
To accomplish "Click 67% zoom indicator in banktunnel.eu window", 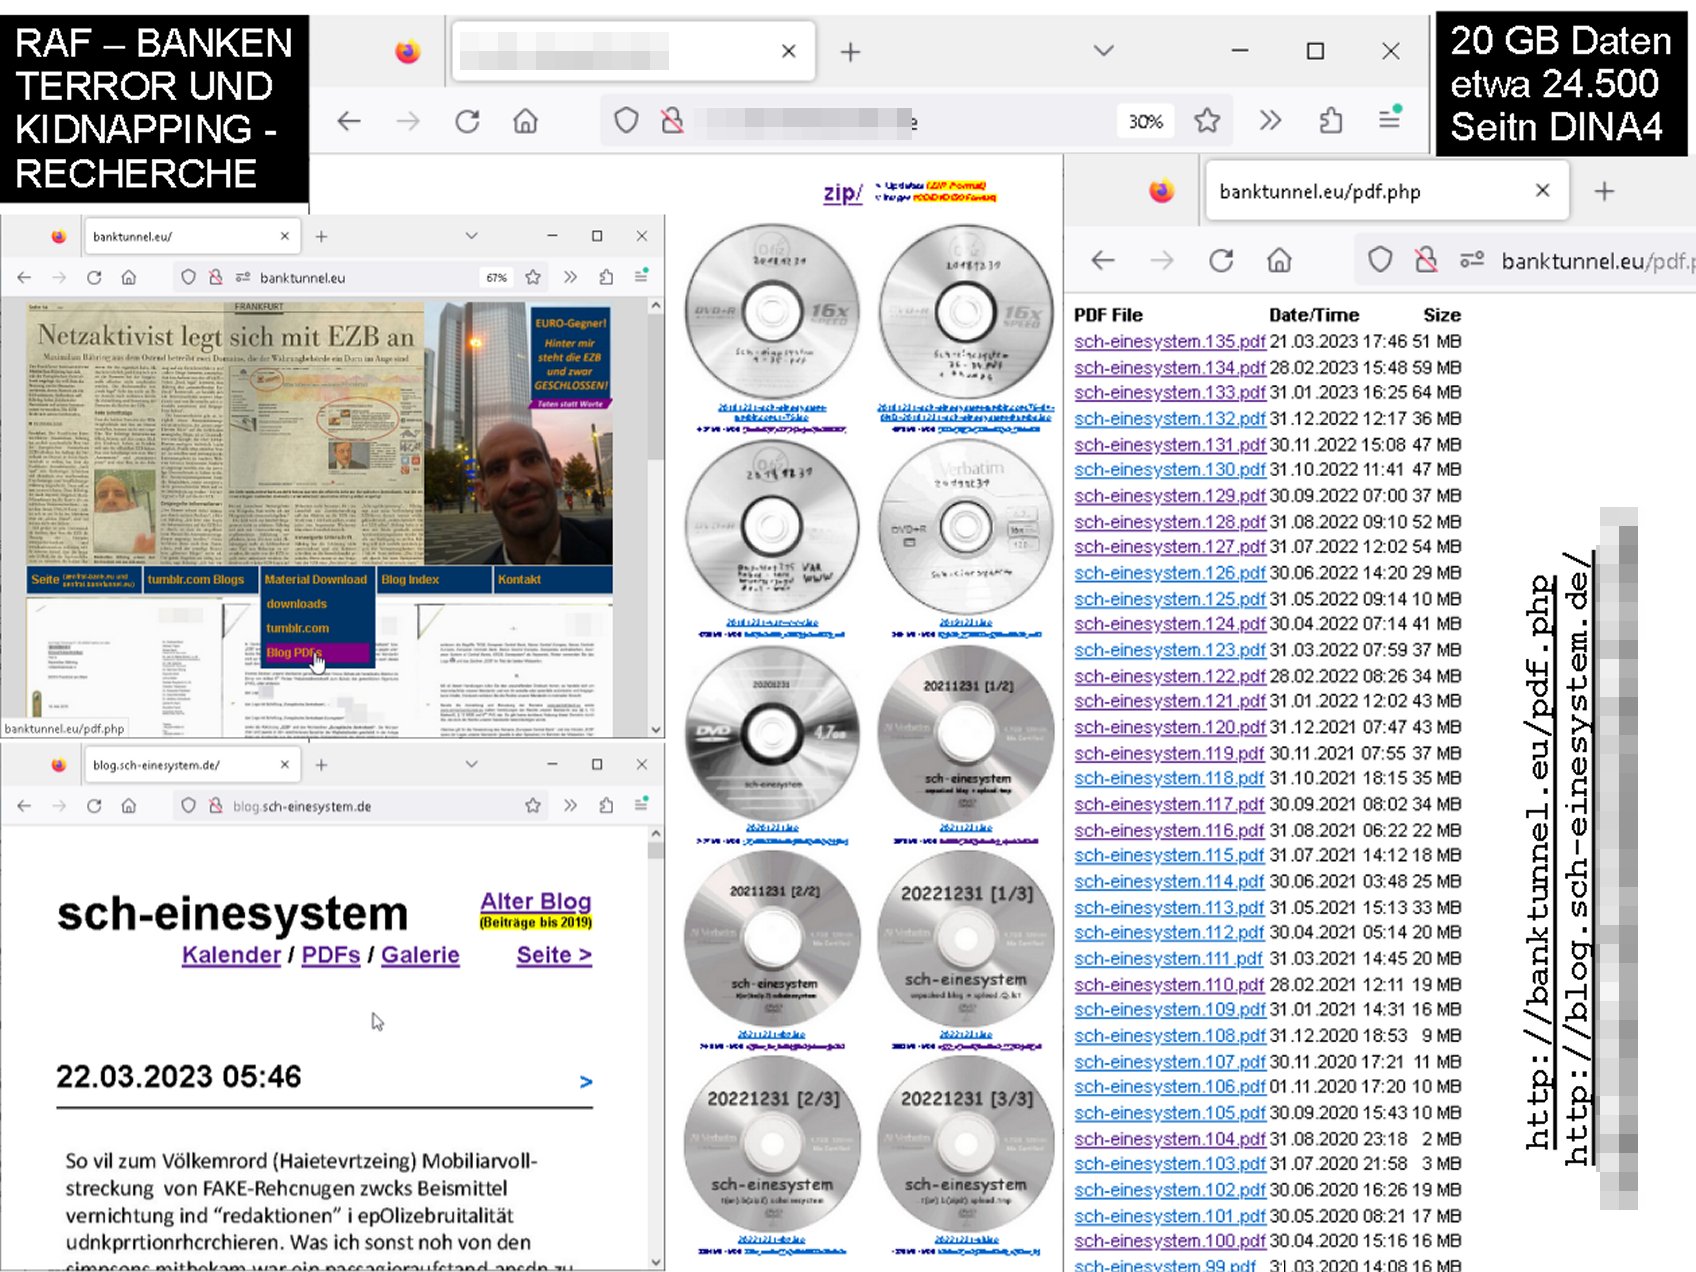I will (x=497, y=278).
